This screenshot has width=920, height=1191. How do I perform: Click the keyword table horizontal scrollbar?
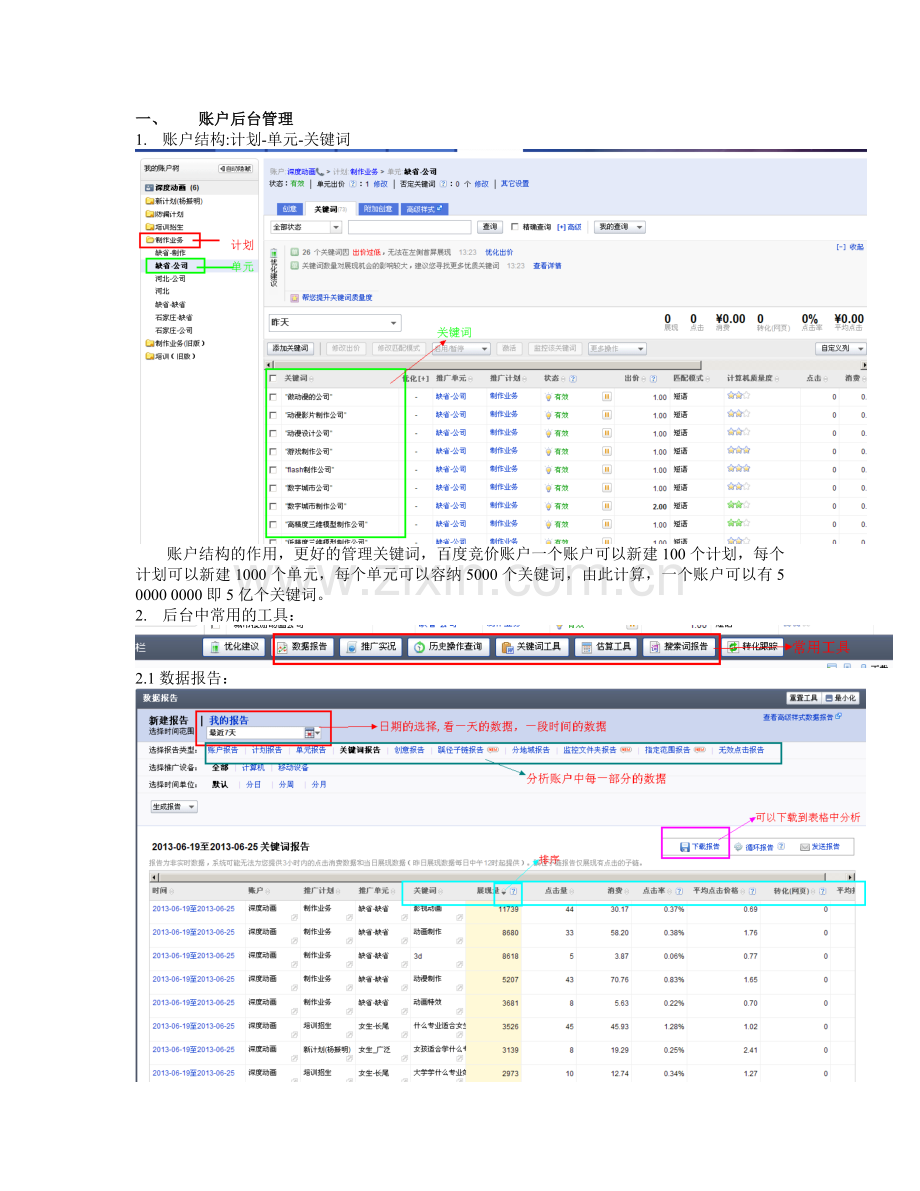pos(566,365)
